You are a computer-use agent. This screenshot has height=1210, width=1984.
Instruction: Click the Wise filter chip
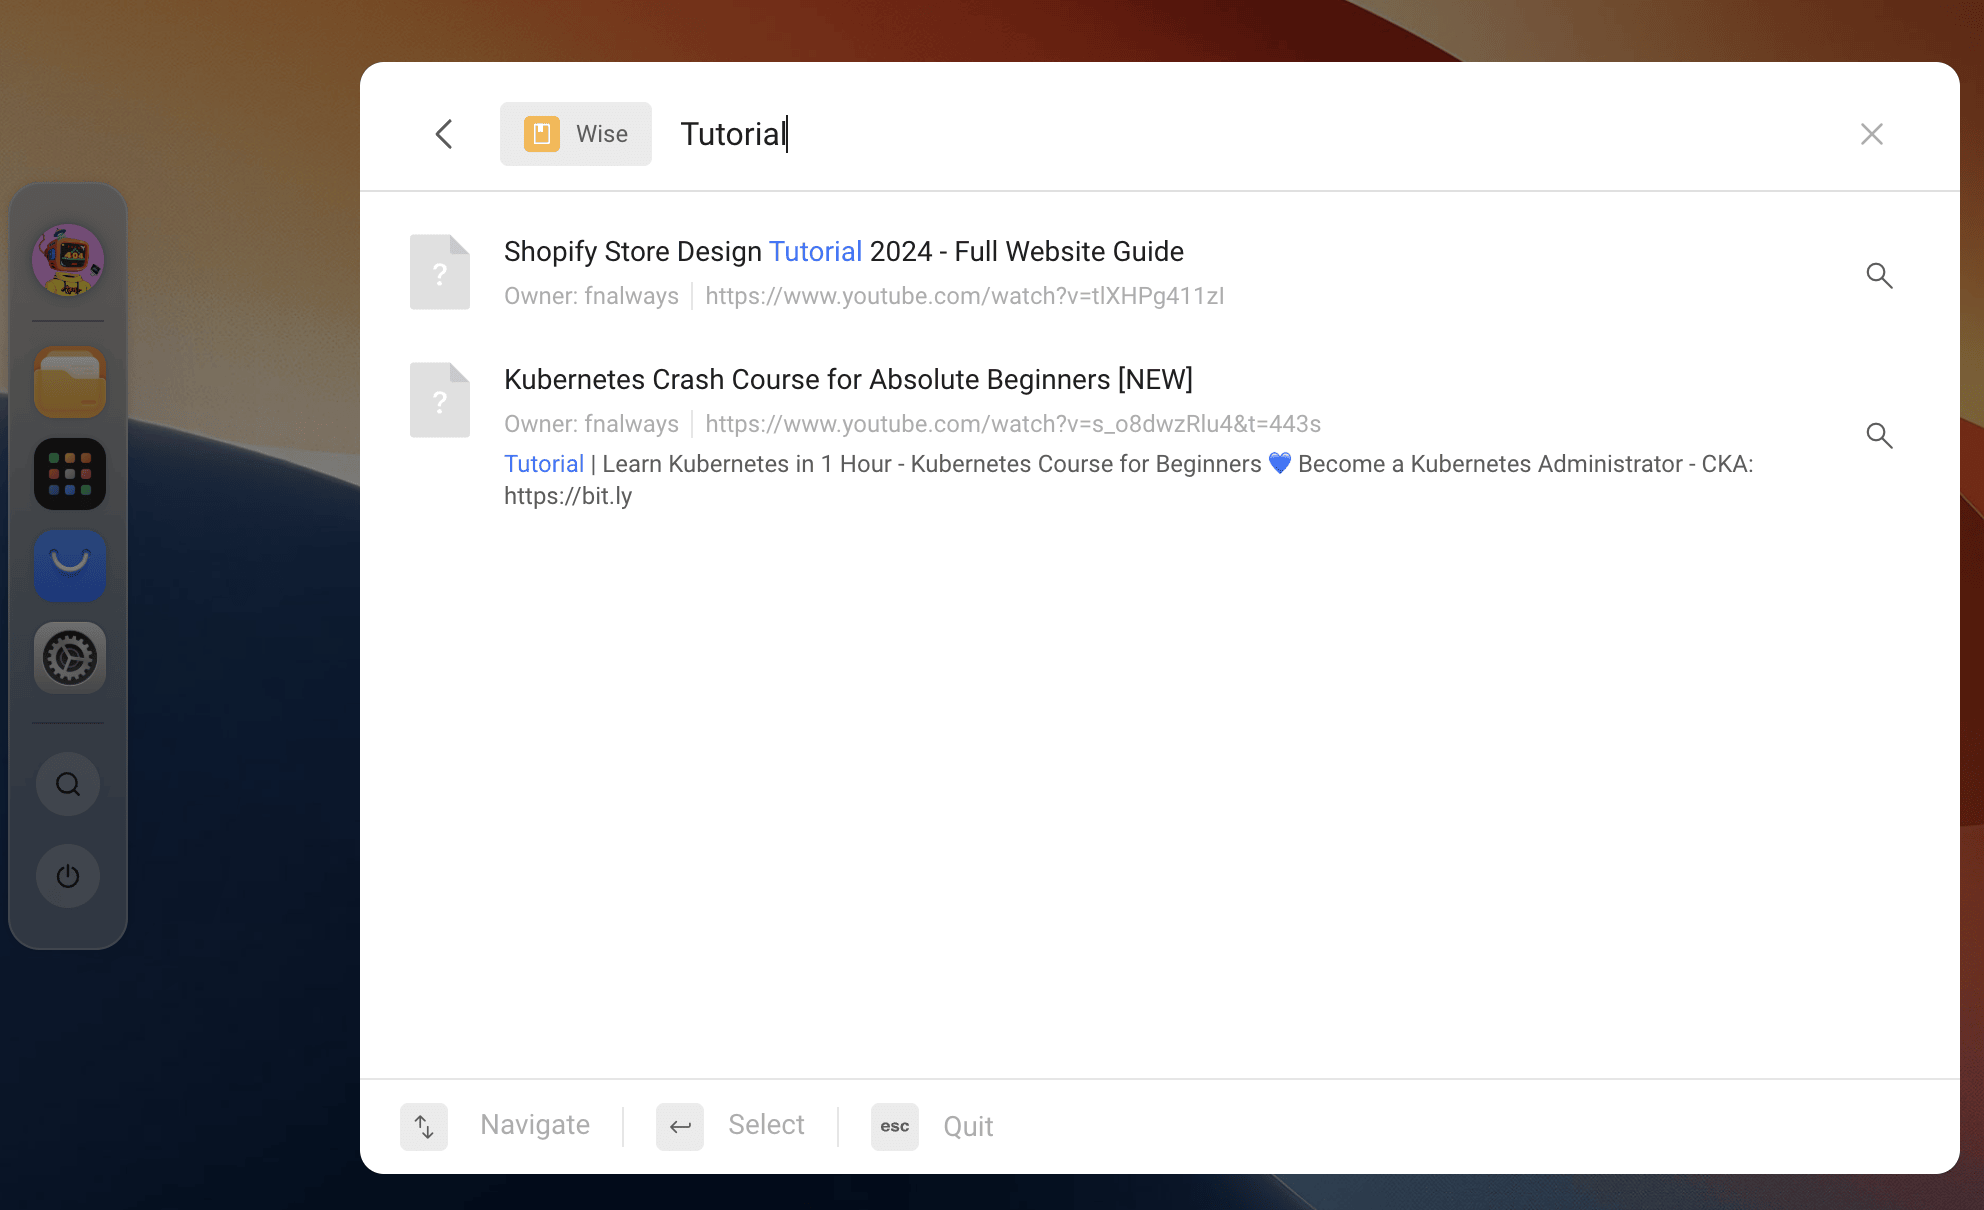pos(576,134)
